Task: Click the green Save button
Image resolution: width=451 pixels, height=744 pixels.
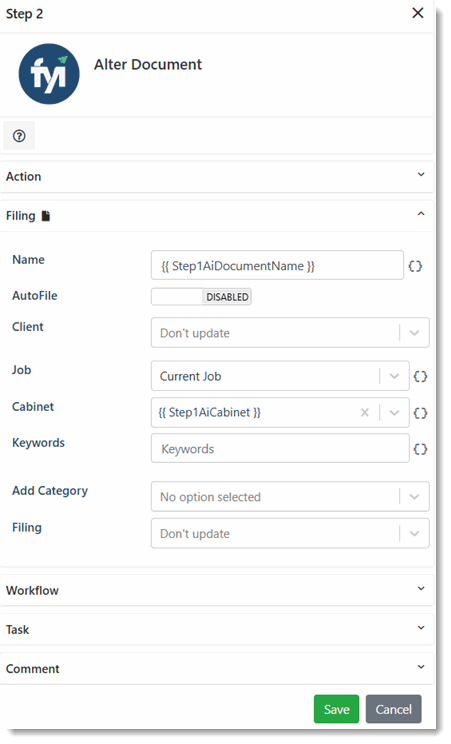Action: [x=336, y=709]
